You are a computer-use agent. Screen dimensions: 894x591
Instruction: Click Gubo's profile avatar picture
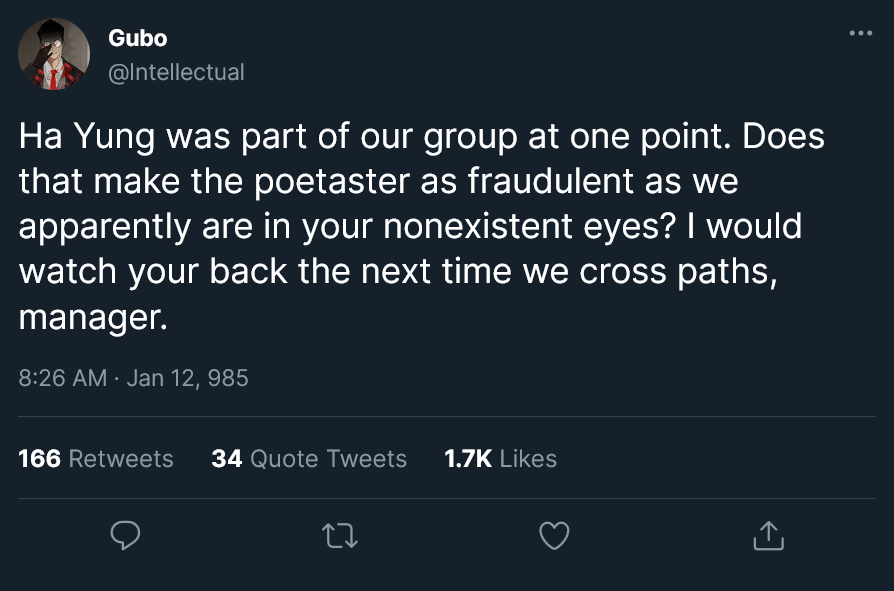pos(55,54)
